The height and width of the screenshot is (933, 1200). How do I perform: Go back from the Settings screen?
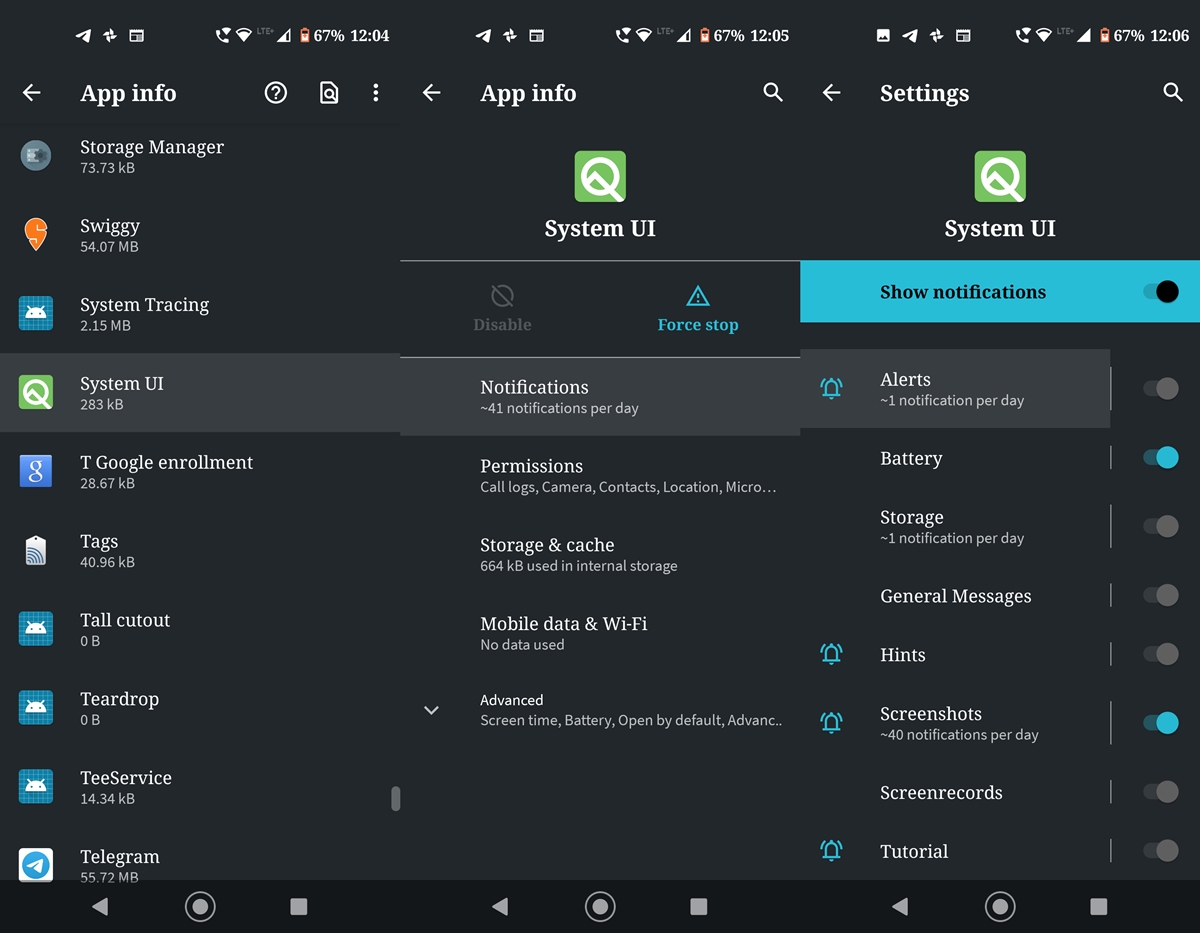pyautogui.click(x=831, y=93)
